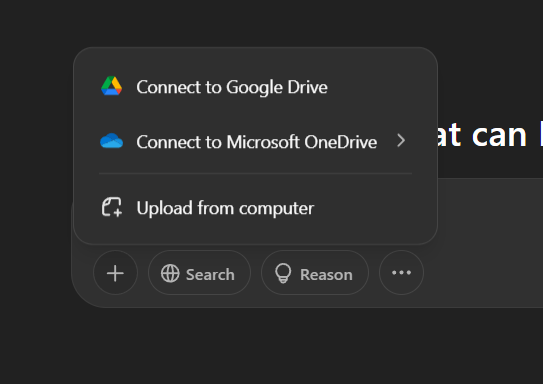This screenshot has width=543, height=384.
Task: Toggle the Search web option
Action: [x=199, y=273]
